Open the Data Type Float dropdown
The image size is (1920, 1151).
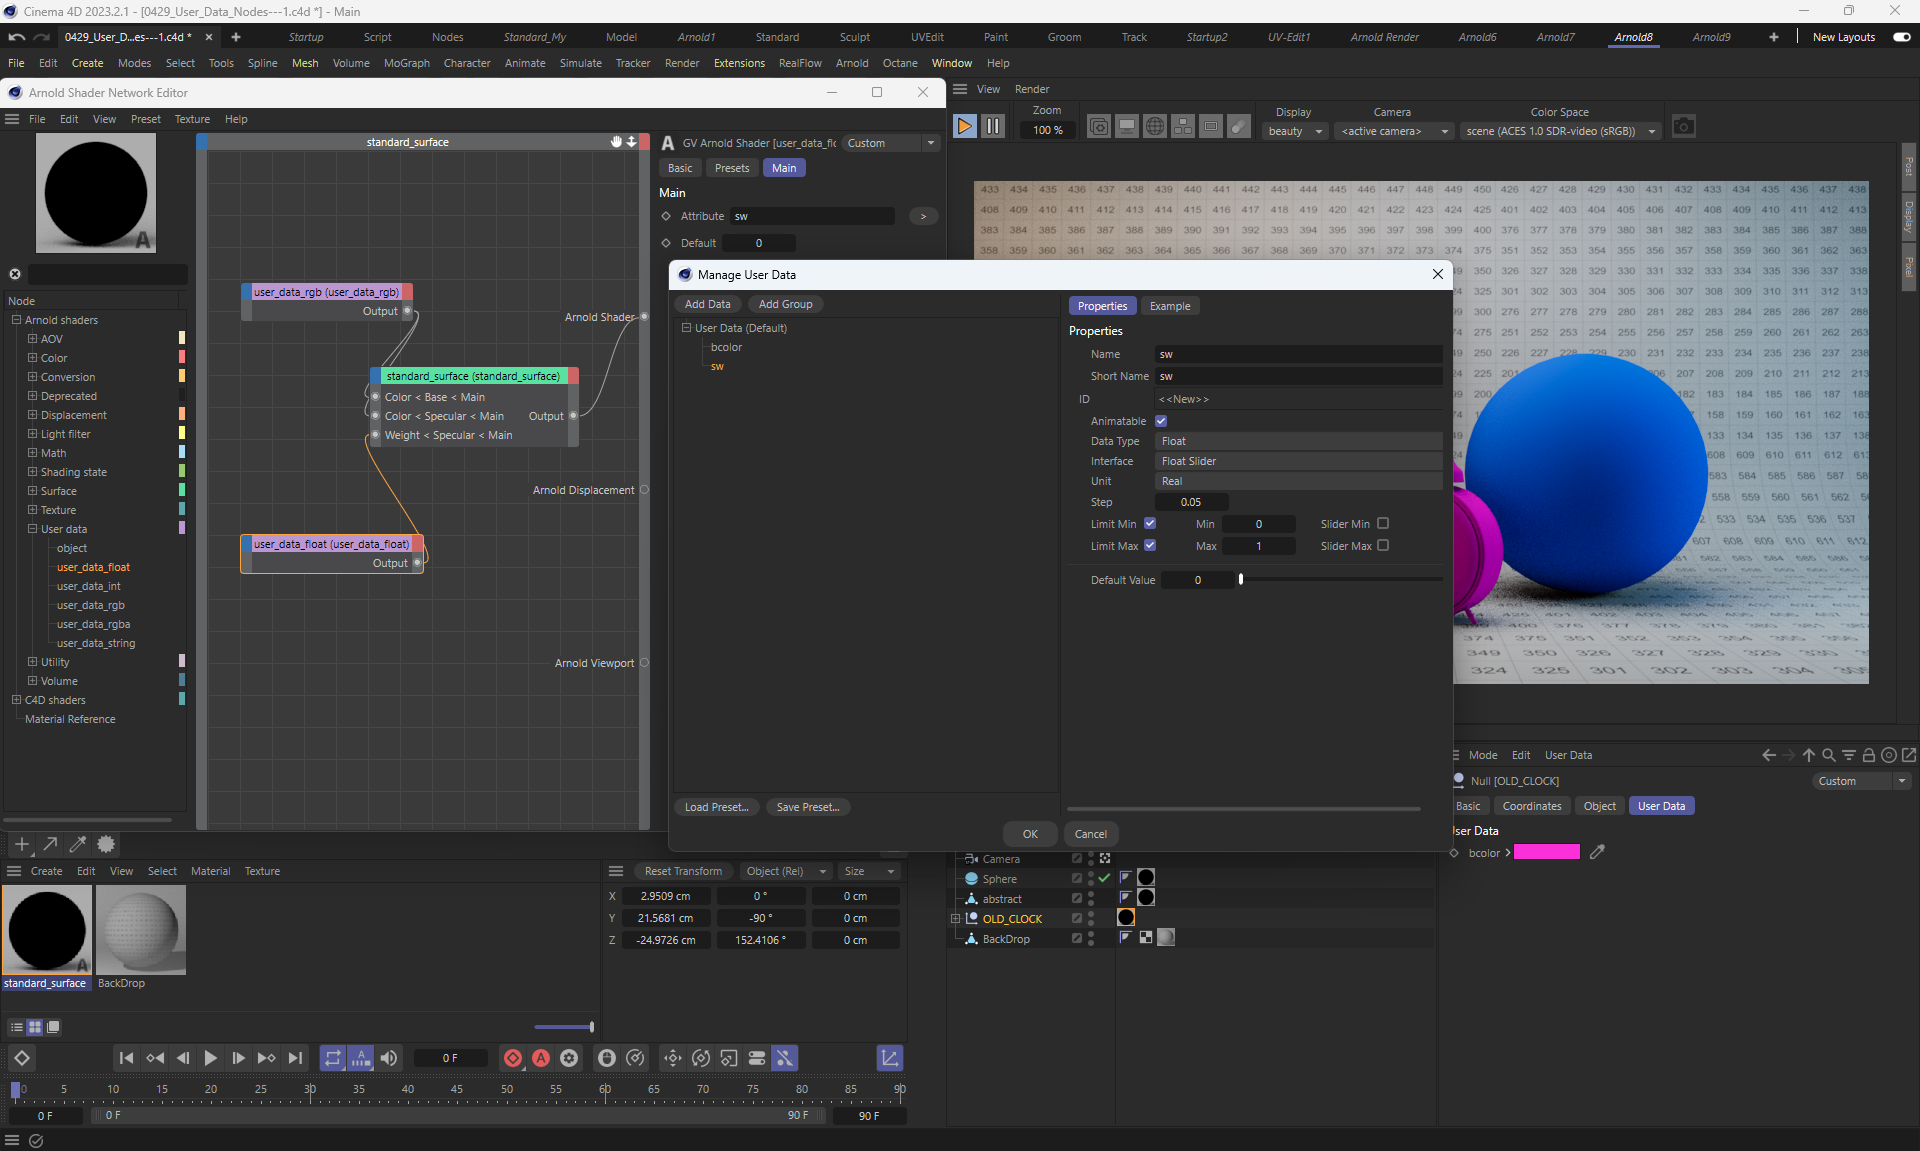[1298, 441]
